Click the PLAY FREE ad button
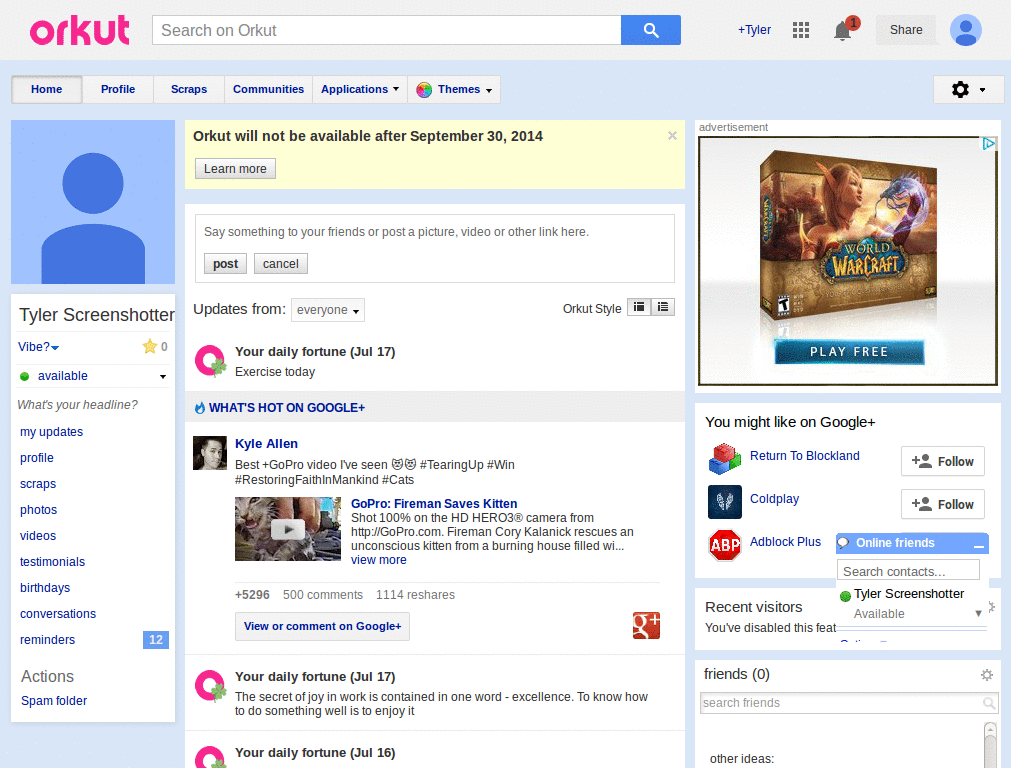This screenshot has height=768, width=1024. click(x=849, y=352)
